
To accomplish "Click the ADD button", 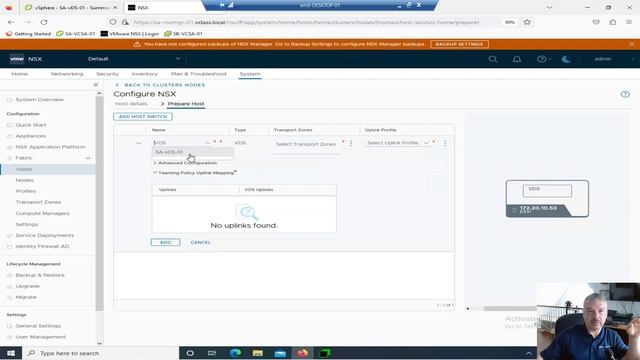I will click(165, 242).
